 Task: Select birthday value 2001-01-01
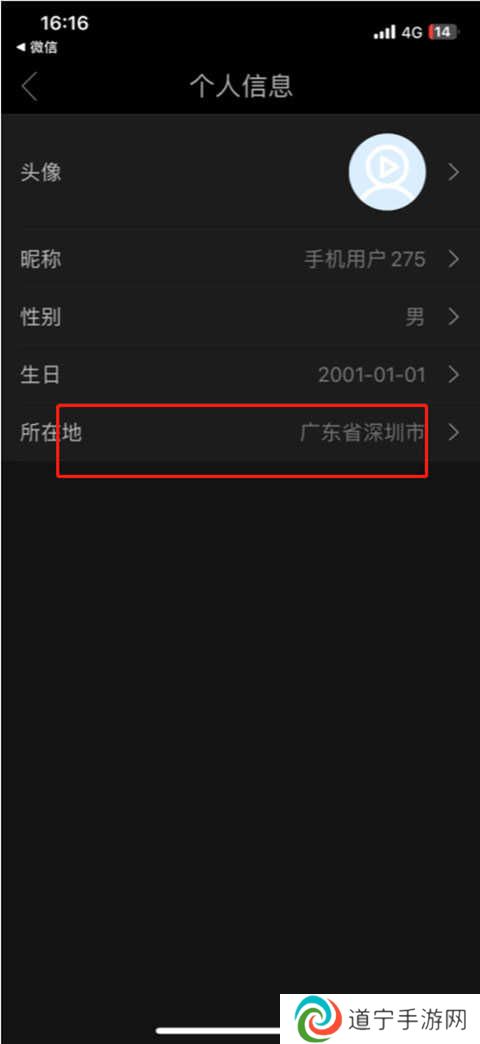pos(371,375)
